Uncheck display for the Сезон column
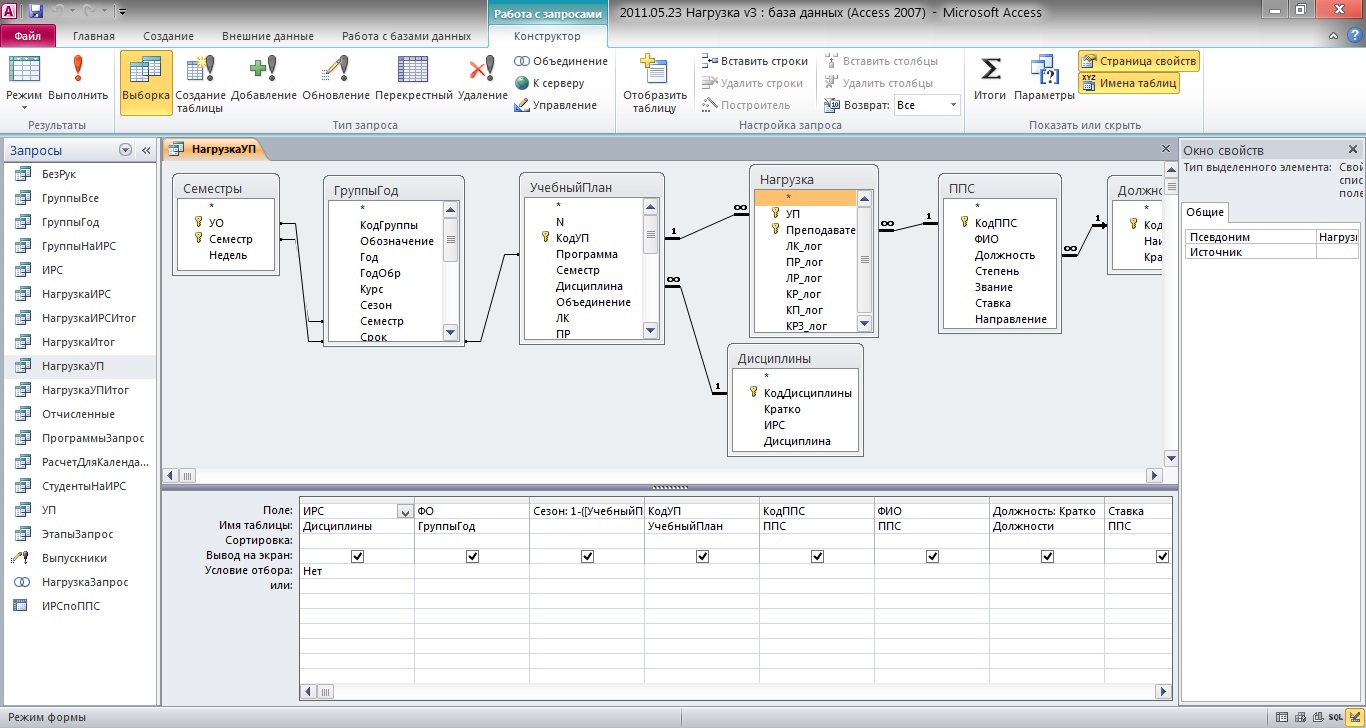 [x=587, y=556]
